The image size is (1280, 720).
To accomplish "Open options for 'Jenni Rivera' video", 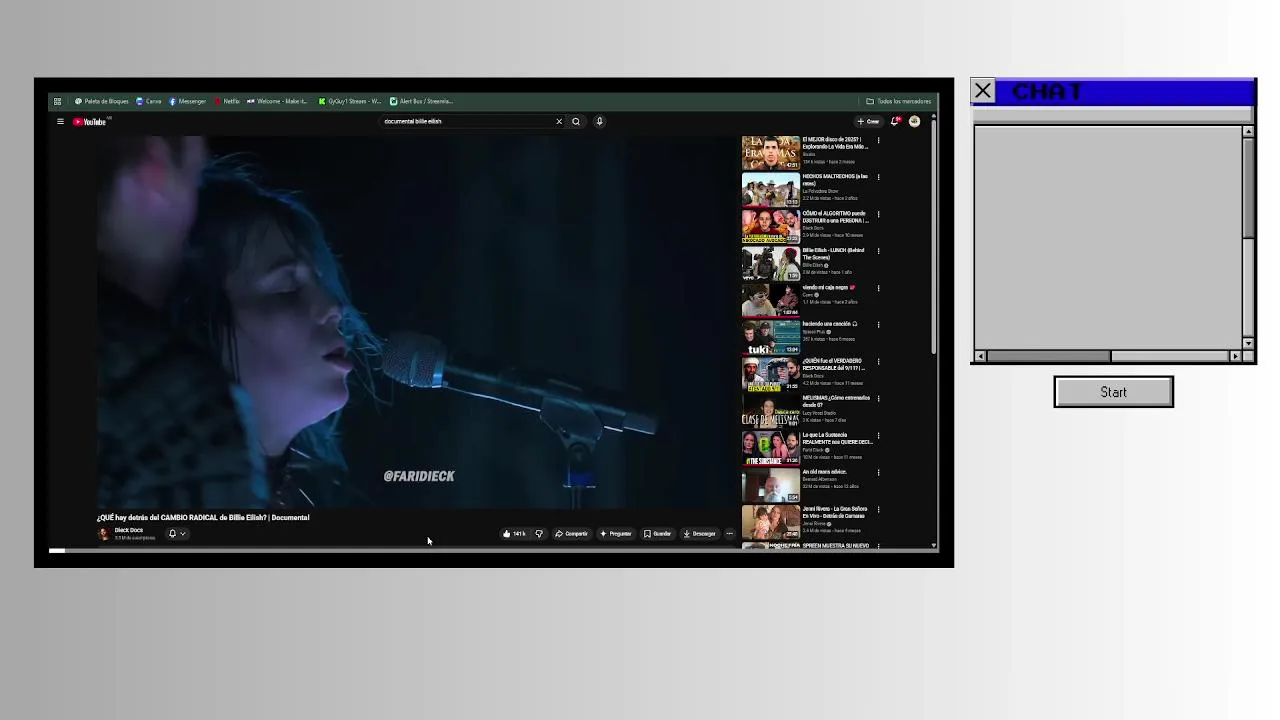I will pyautogui.click(x=878, y=509).
